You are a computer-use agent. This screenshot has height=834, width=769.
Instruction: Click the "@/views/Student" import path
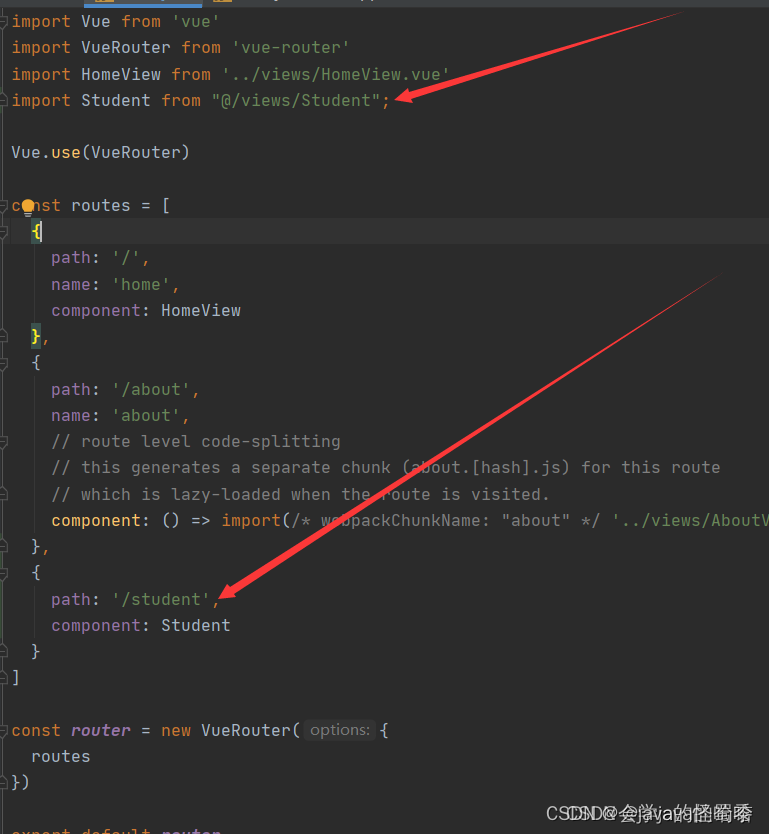296,100
